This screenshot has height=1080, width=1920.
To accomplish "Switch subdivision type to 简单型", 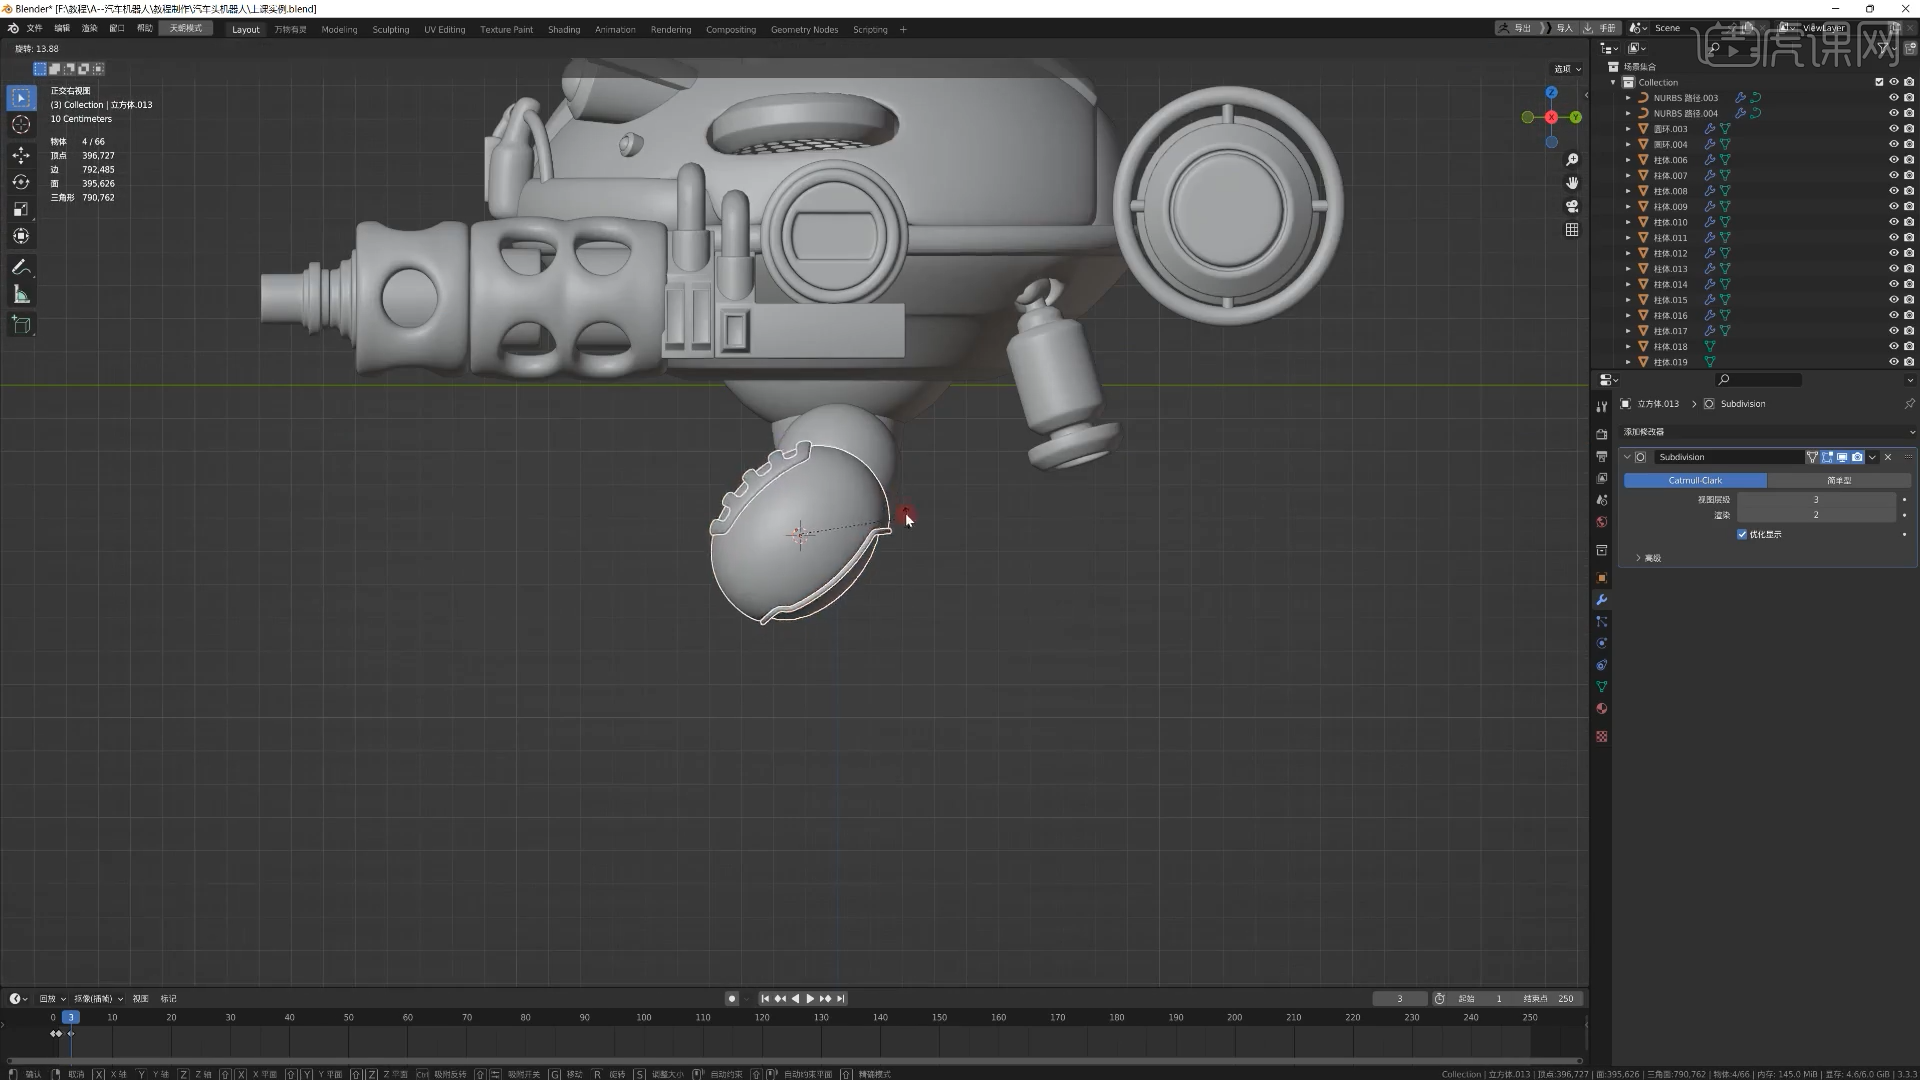I will (x=1840, y=480).
